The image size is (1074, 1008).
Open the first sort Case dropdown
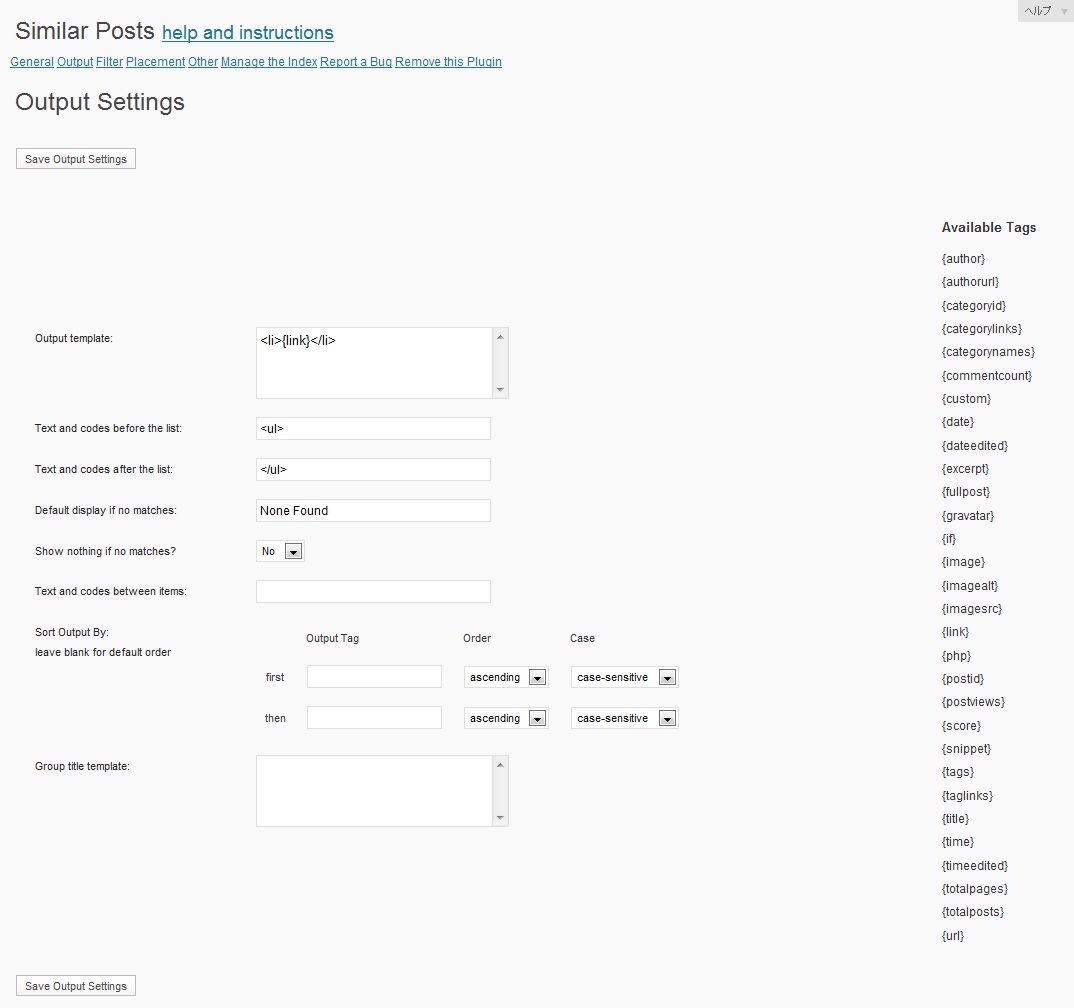625,677
